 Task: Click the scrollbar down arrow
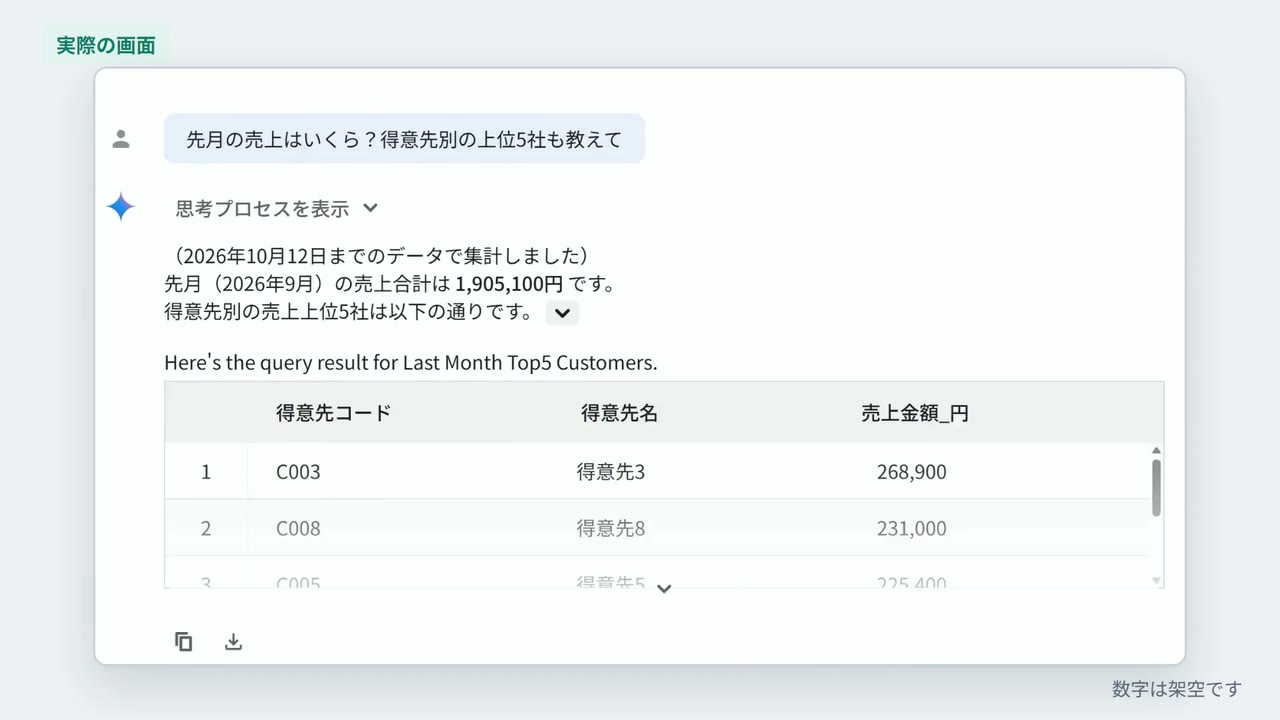tap(1157, 580)
